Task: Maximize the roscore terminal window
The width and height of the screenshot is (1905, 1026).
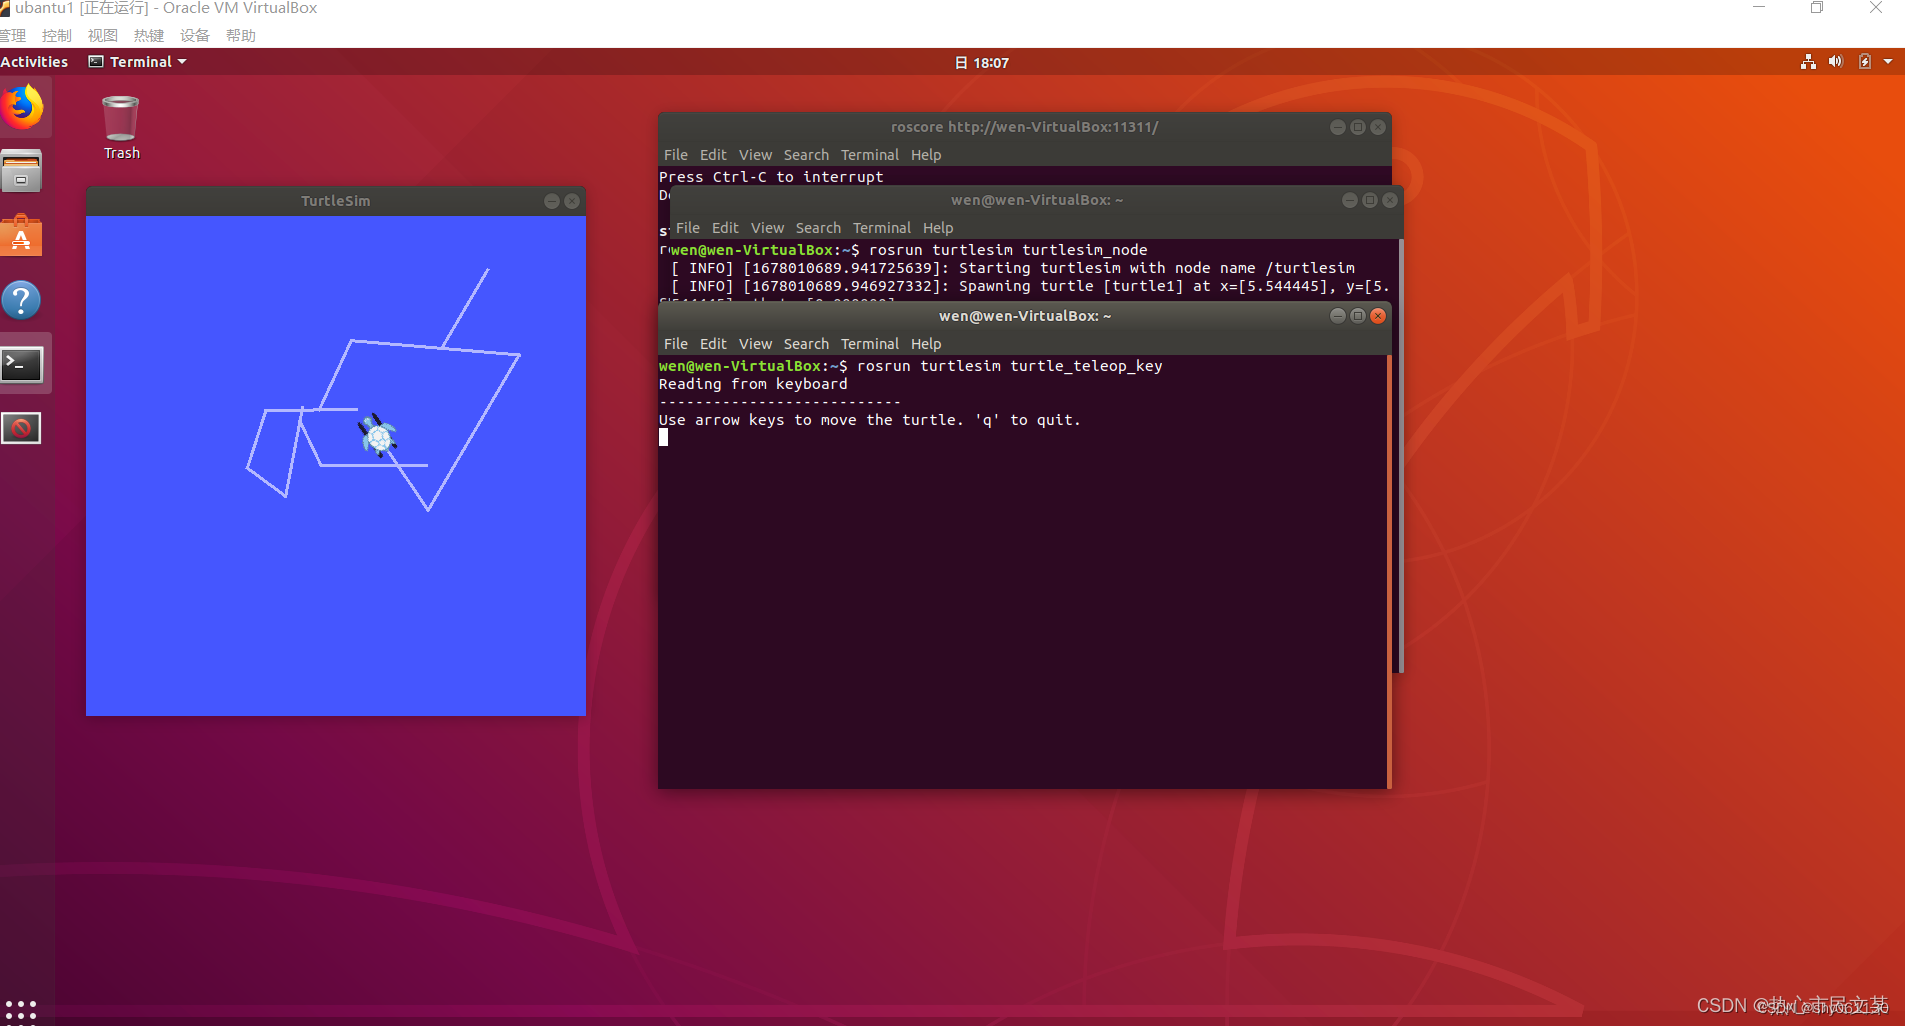Action: 1358,127
